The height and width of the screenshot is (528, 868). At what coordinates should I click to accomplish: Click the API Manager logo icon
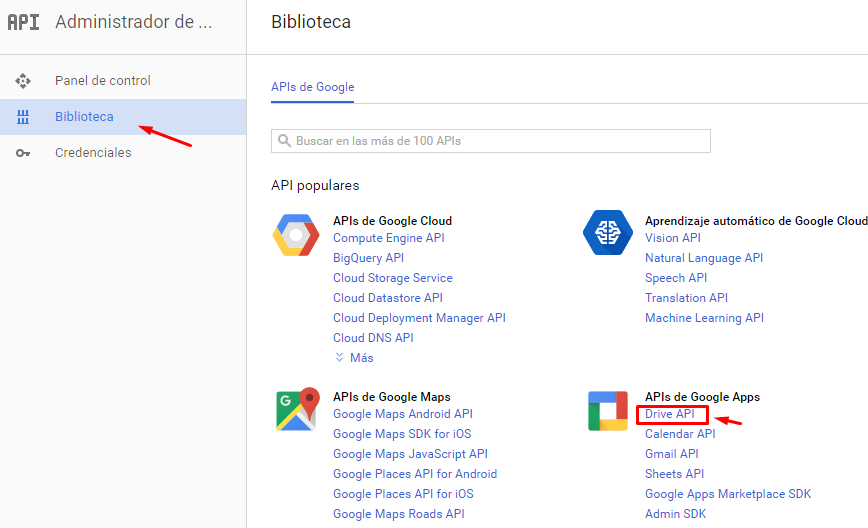coord(23,22)
